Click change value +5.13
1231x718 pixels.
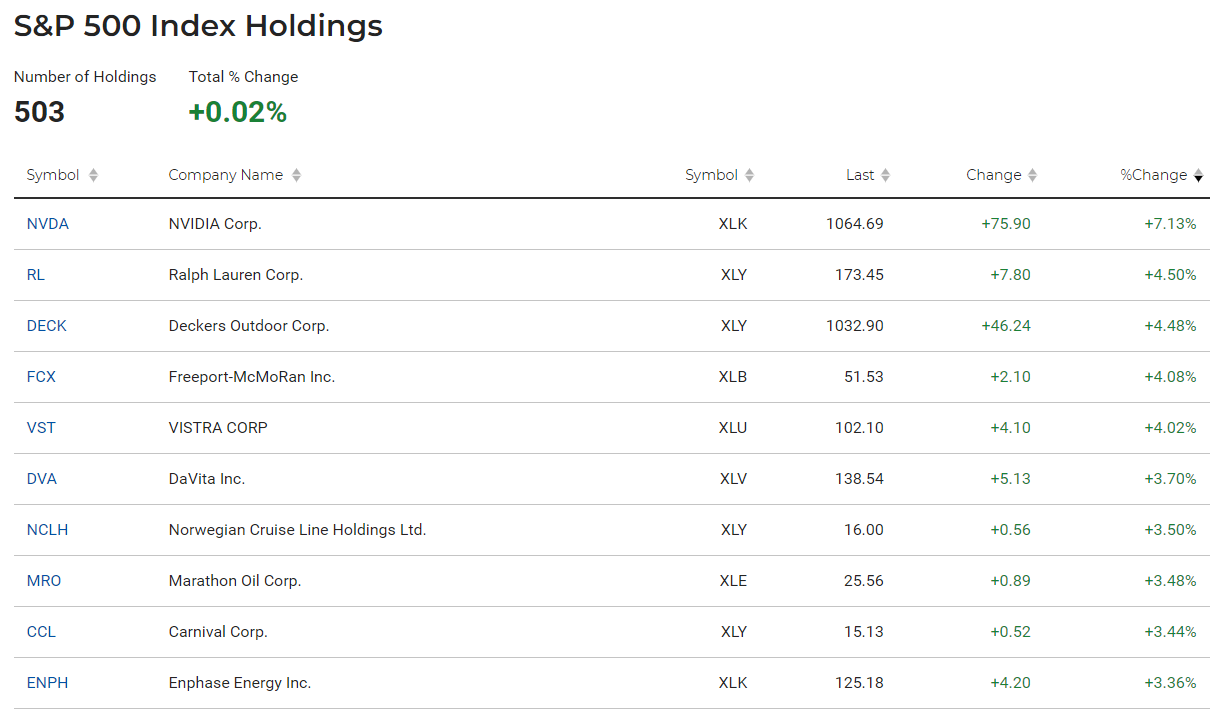click(x=1010, y=479)
